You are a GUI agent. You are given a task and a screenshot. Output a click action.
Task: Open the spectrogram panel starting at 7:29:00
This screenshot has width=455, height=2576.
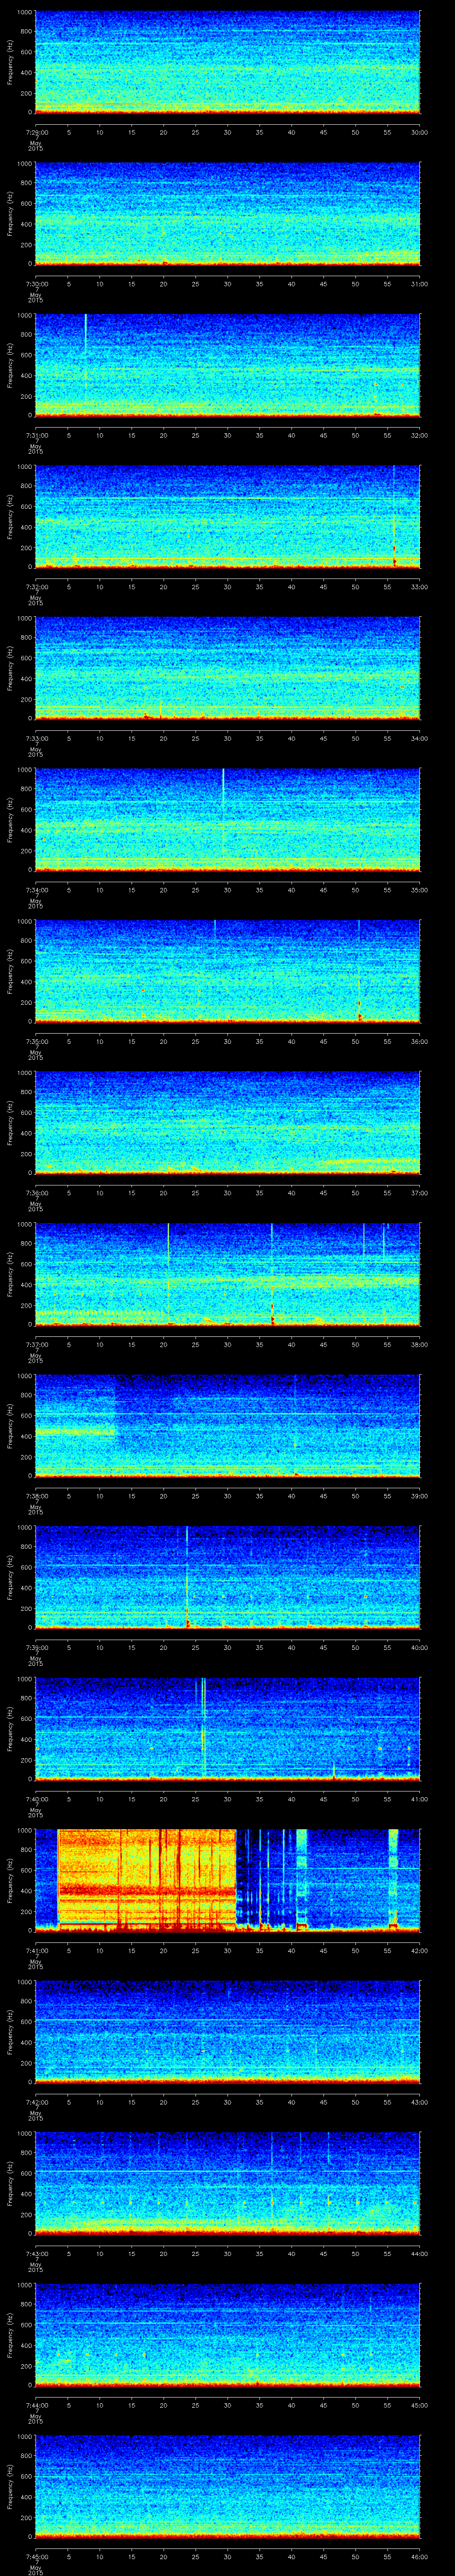click(x=227, y=62)
